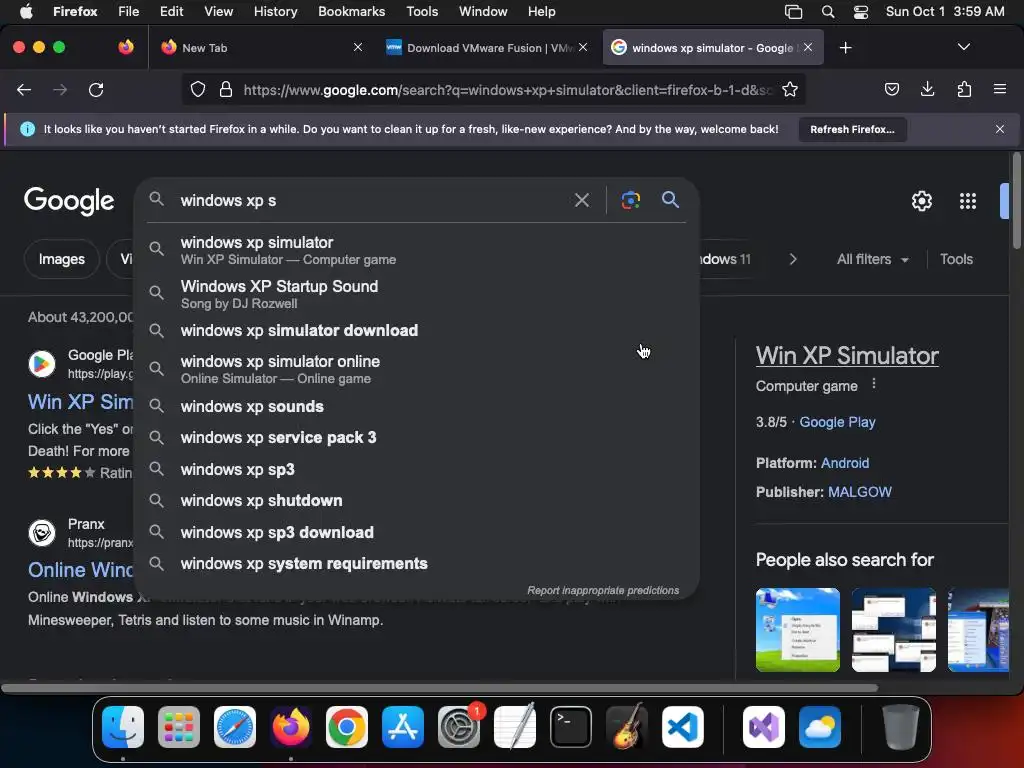This screenshot has height=768, width=1024.
Task: Dismiss the Firefox notification bar
Action: pyautogui.click(x=999, y=129)
